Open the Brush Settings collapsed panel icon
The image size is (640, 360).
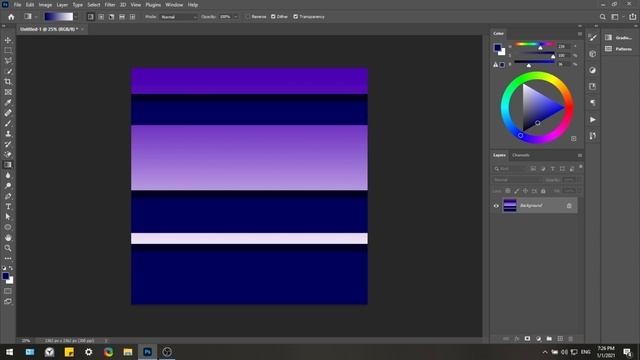pyautogui.click(x=593, y=38)
